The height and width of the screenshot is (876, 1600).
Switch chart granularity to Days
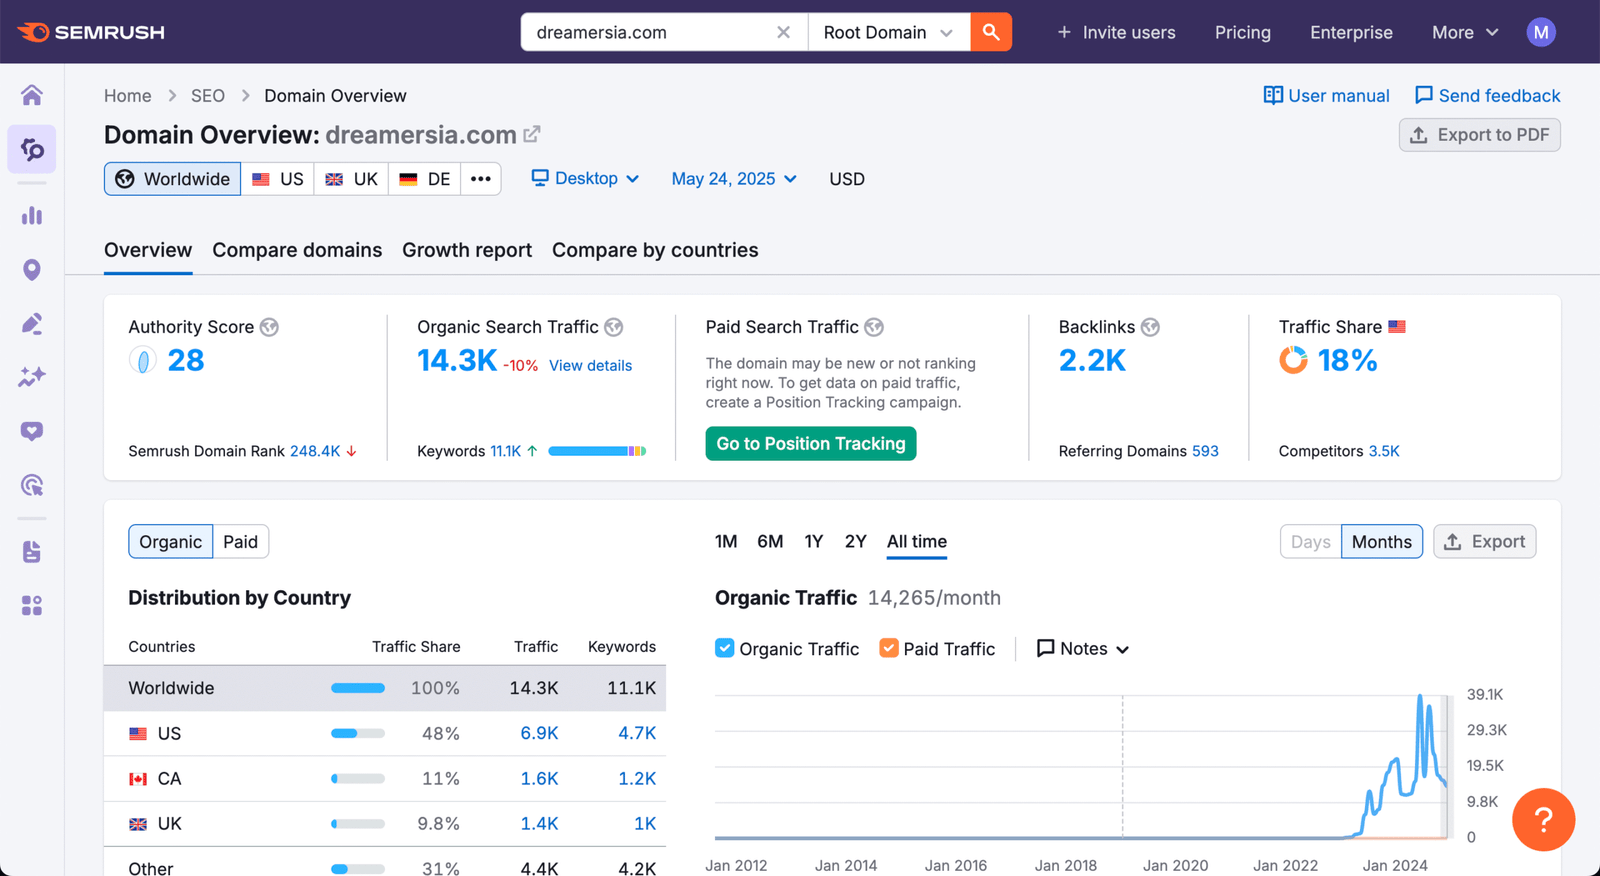(1310, 542)
